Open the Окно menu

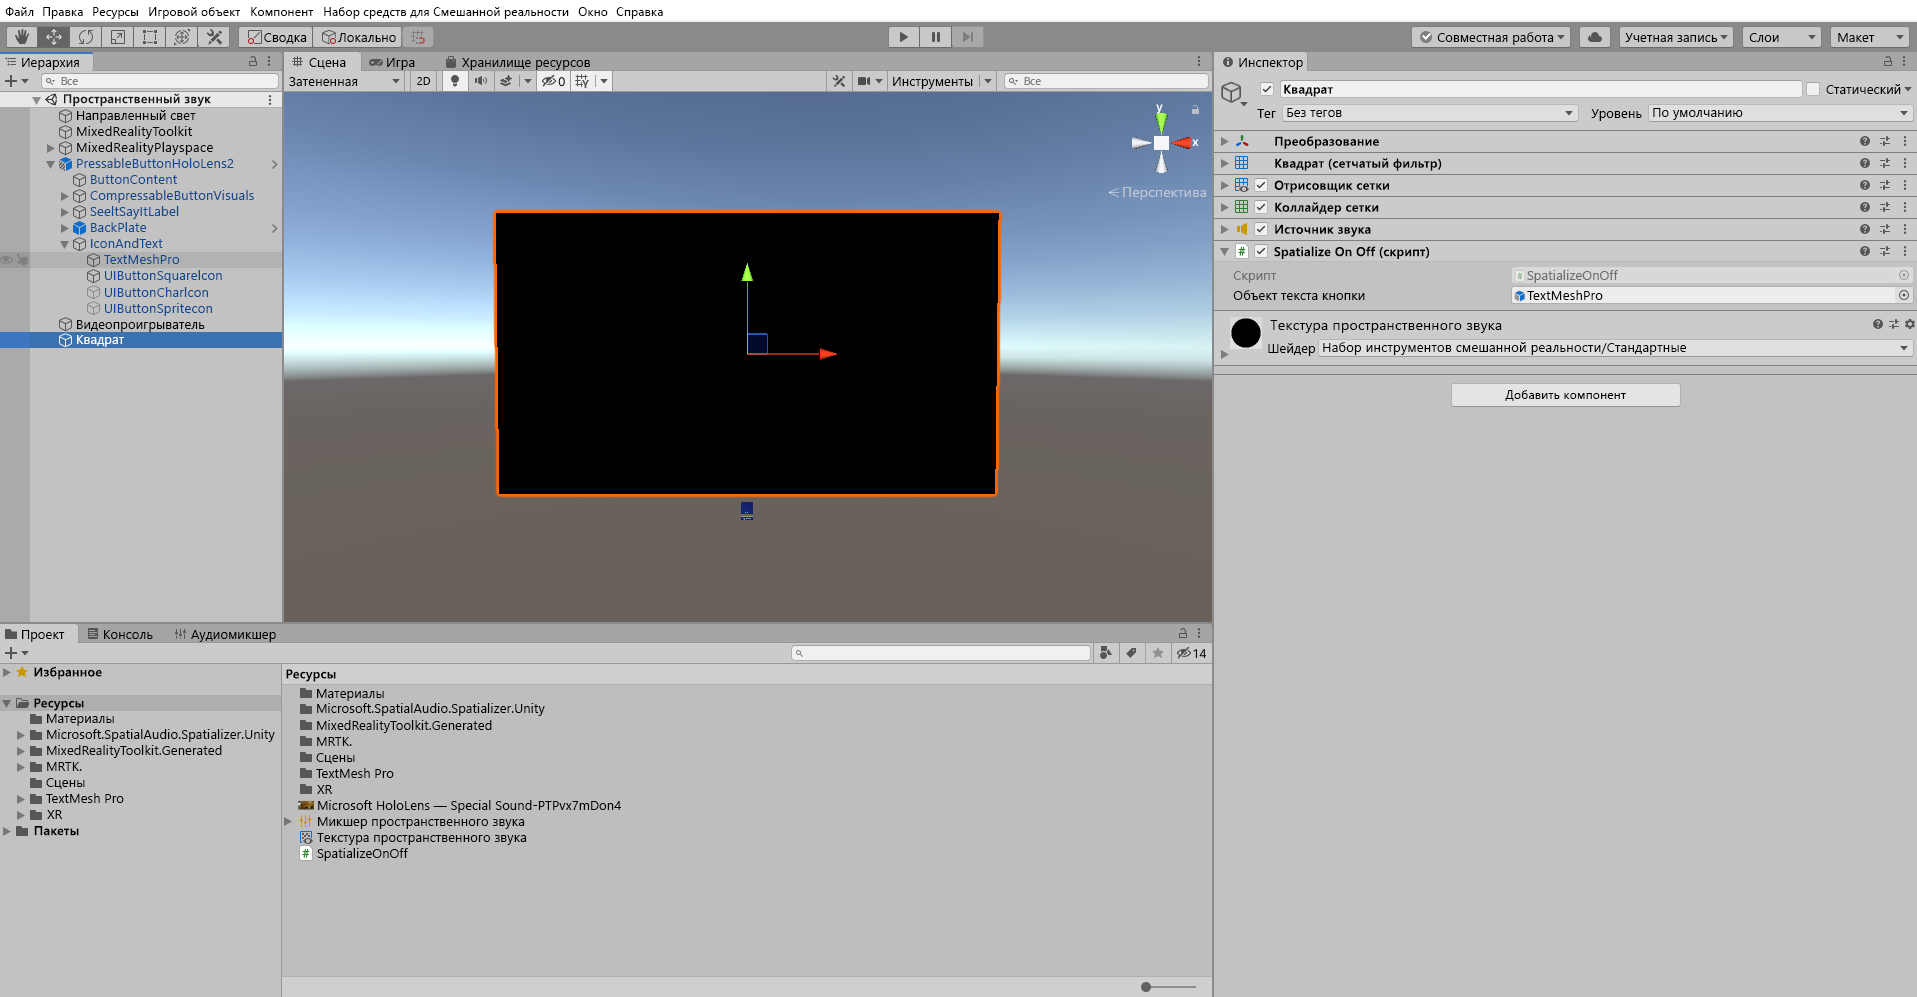[593, 12]
